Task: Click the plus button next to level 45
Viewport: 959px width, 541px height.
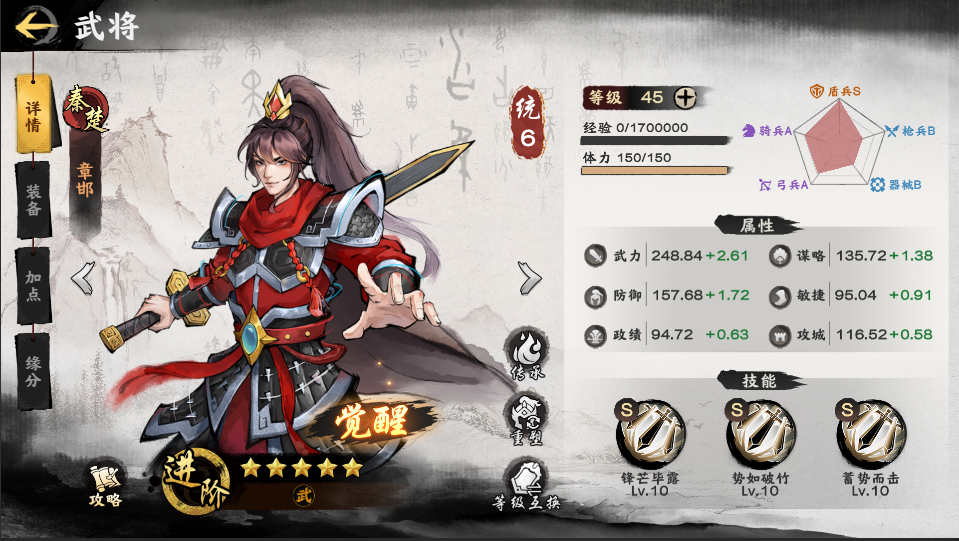Action: click(x=685, y=97)
